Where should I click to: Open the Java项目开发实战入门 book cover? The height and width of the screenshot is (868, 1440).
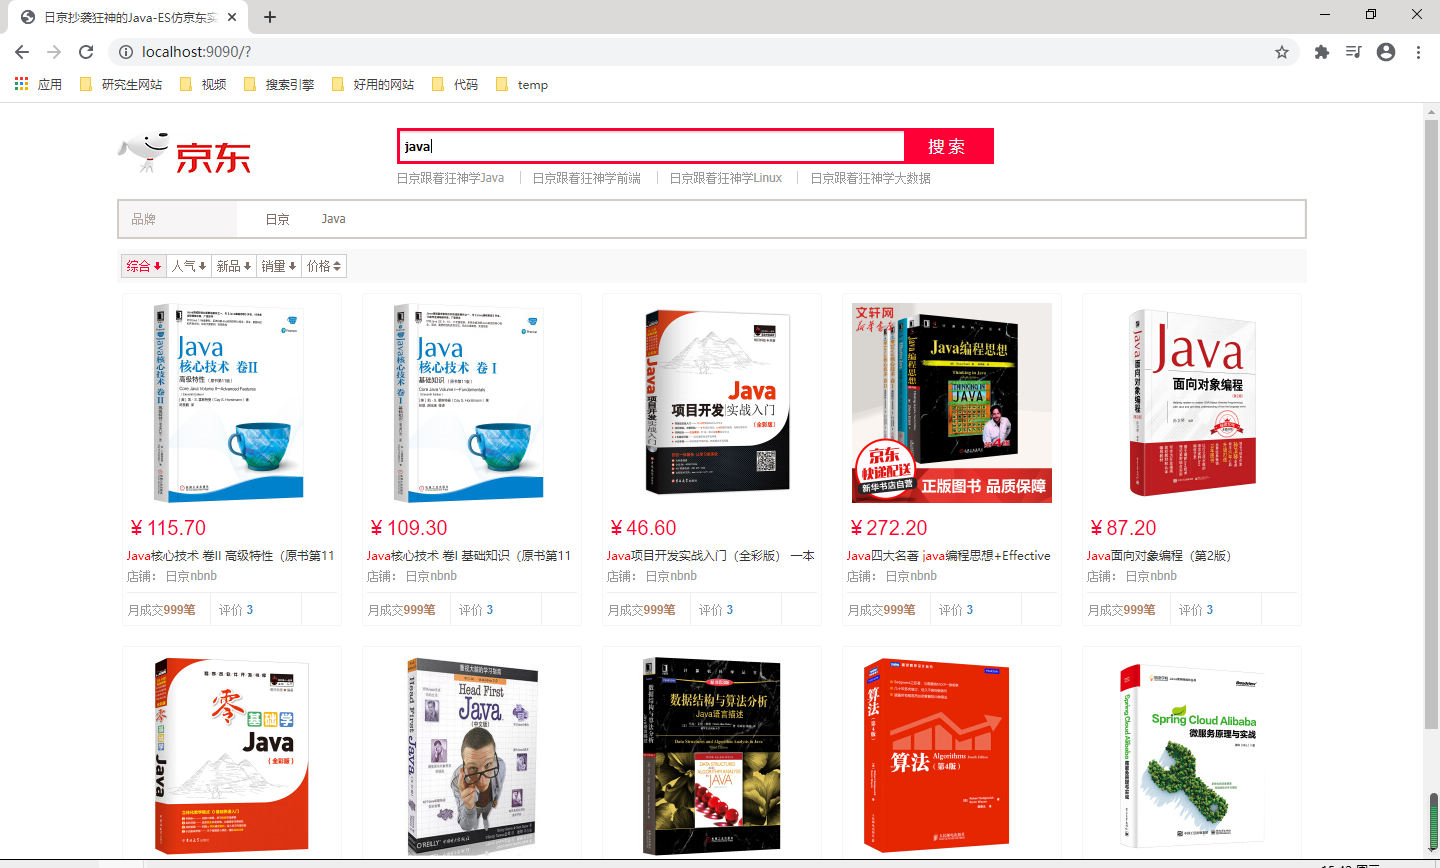[711, 403]
